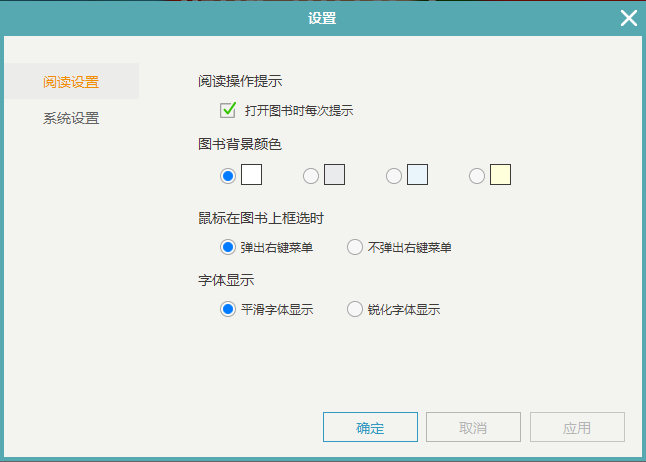This screenshot has width=646, height=462.
Task: Switch to the 阅读设置 tab
Action: [x=71, y=82]
